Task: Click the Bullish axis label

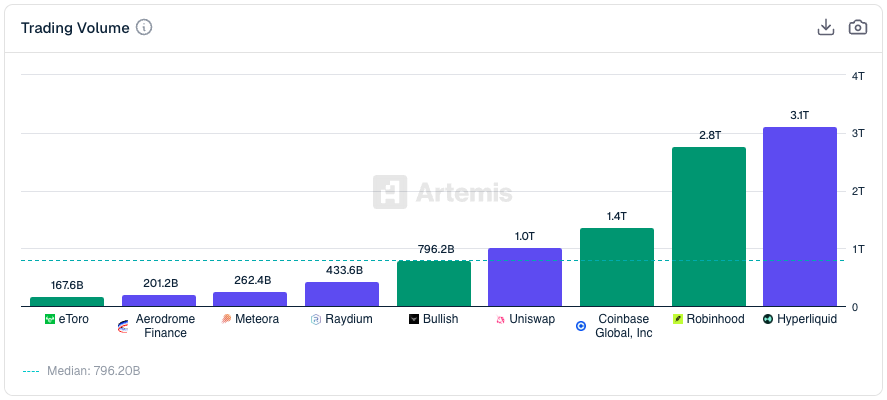Action: pyautogui.click(x=441, y=319)
